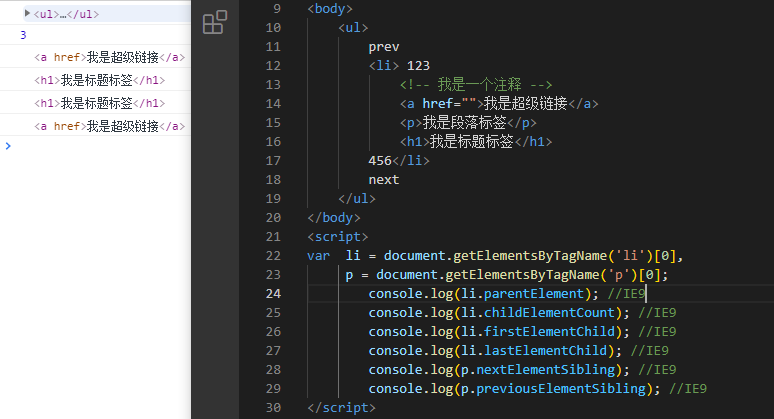774x419 pixels.
Task: Click the console input prompt arrow
Action: pos(7,146)
